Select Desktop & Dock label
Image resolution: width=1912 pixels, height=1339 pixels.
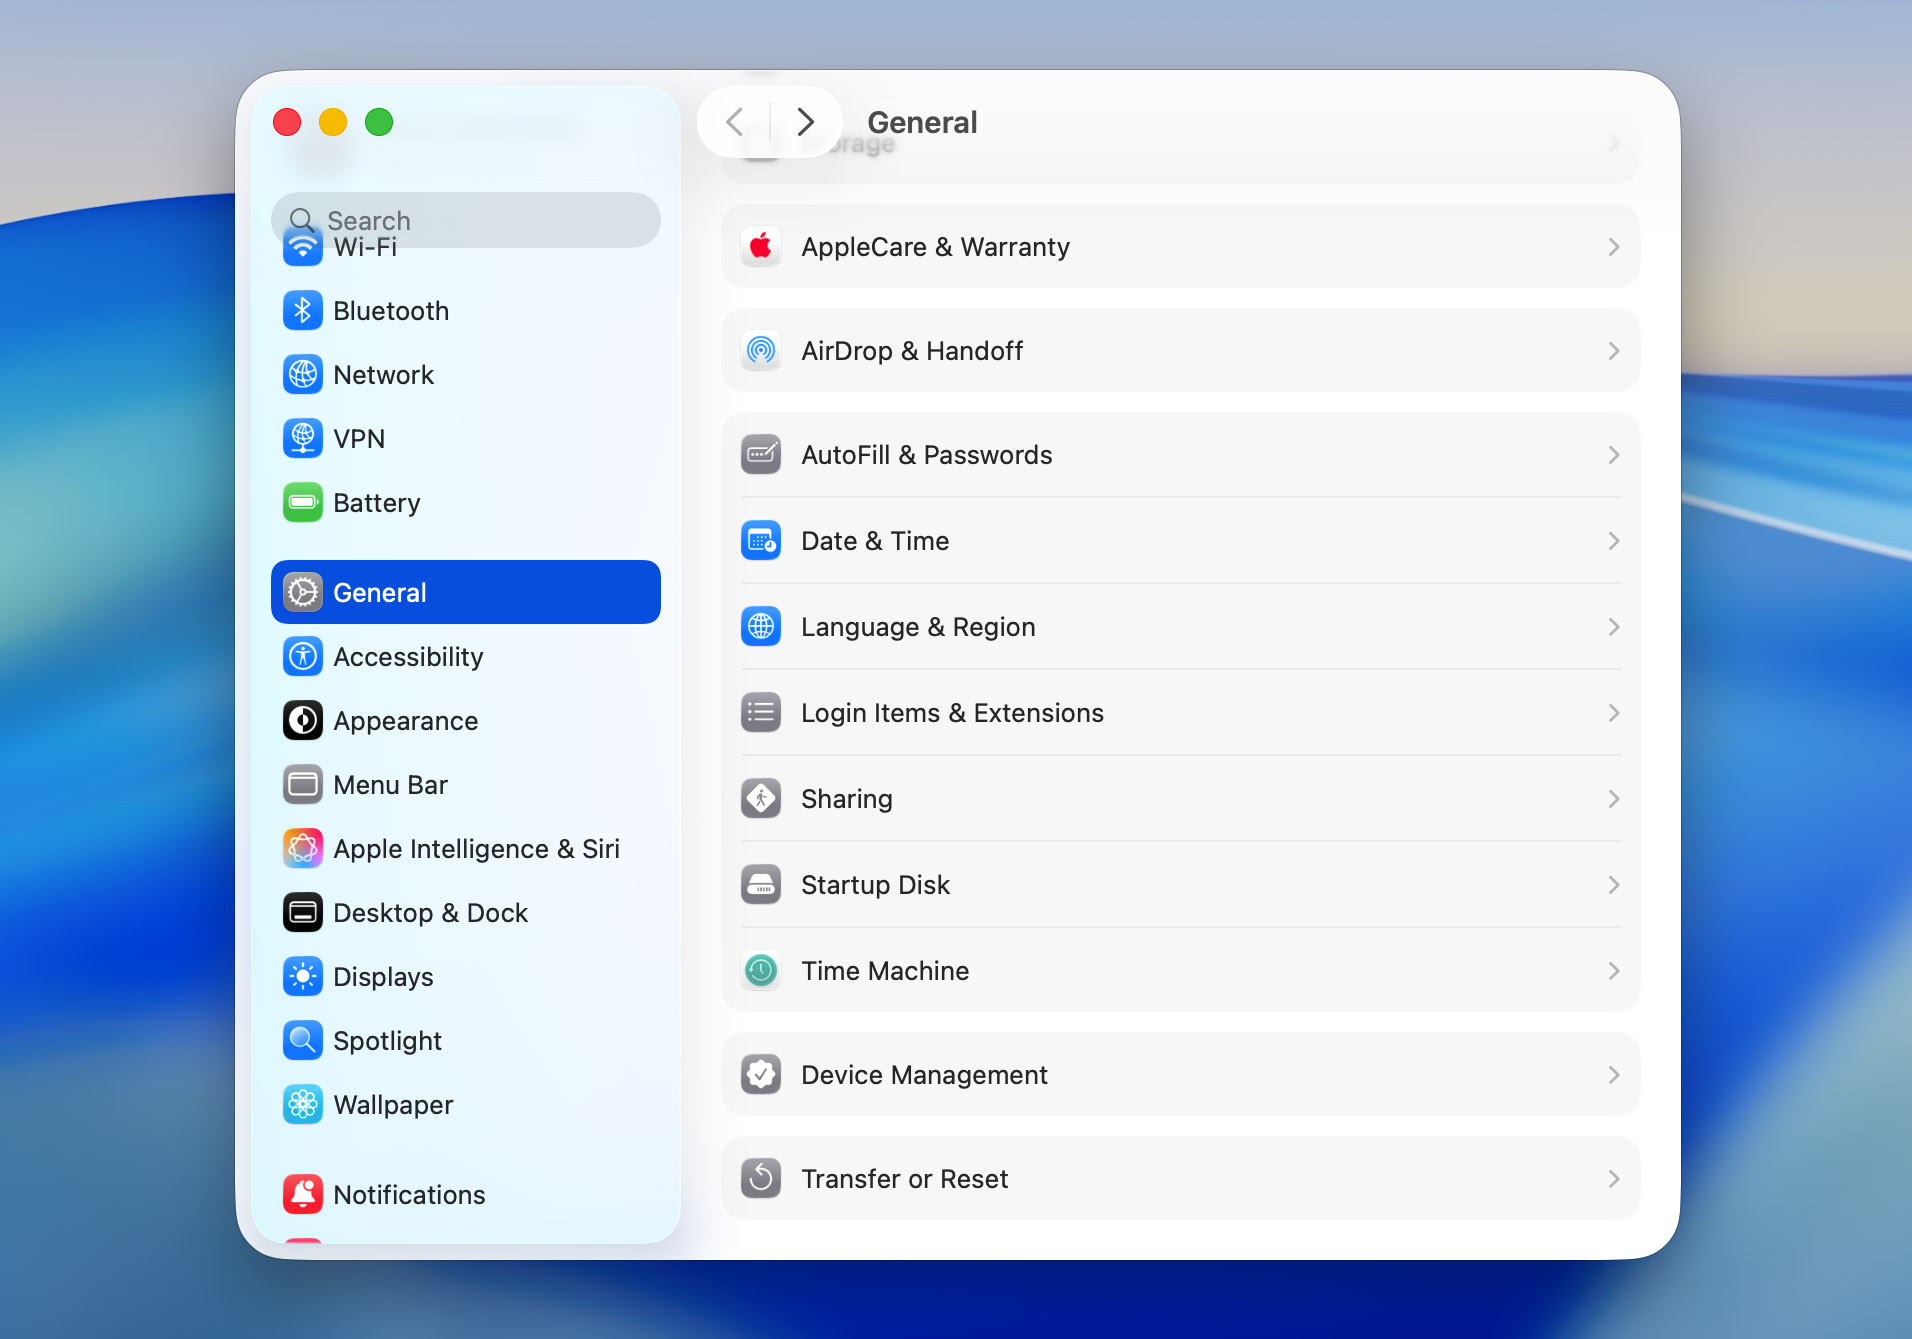tap(430, 913)
